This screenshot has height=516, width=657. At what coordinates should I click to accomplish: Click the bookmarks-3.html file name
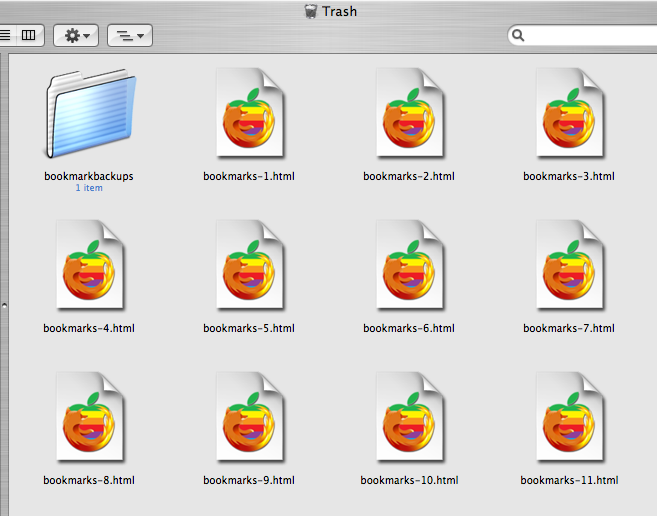tap(569, 176)
